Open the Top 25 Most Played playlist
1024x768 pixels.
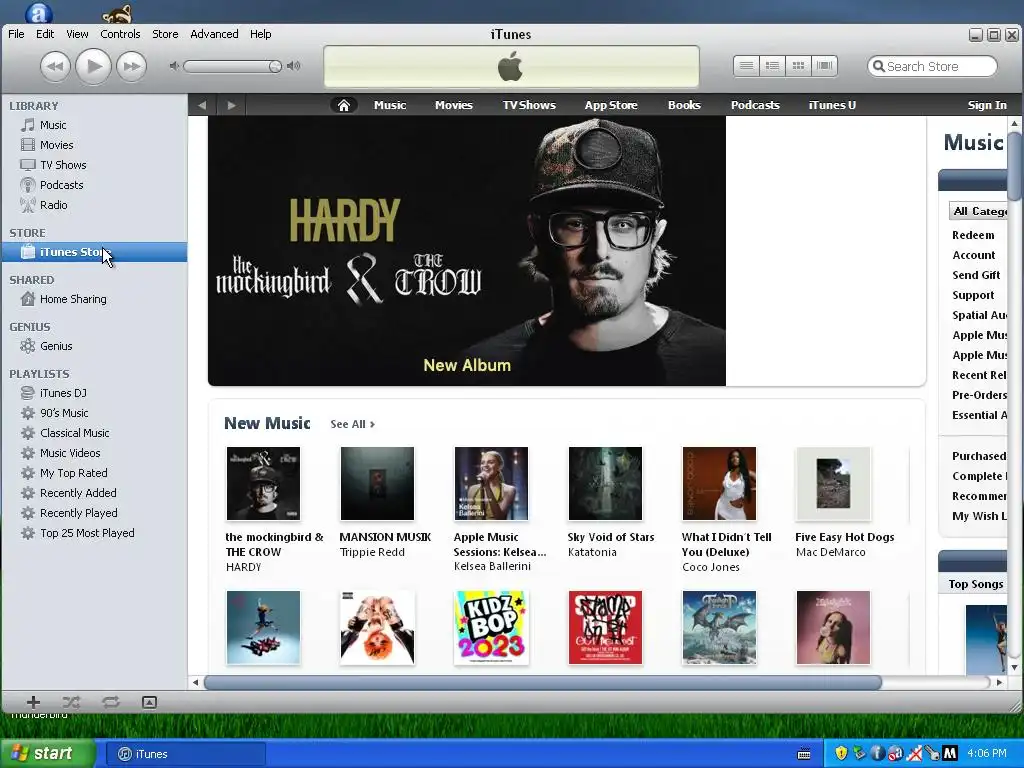[94, 534]
